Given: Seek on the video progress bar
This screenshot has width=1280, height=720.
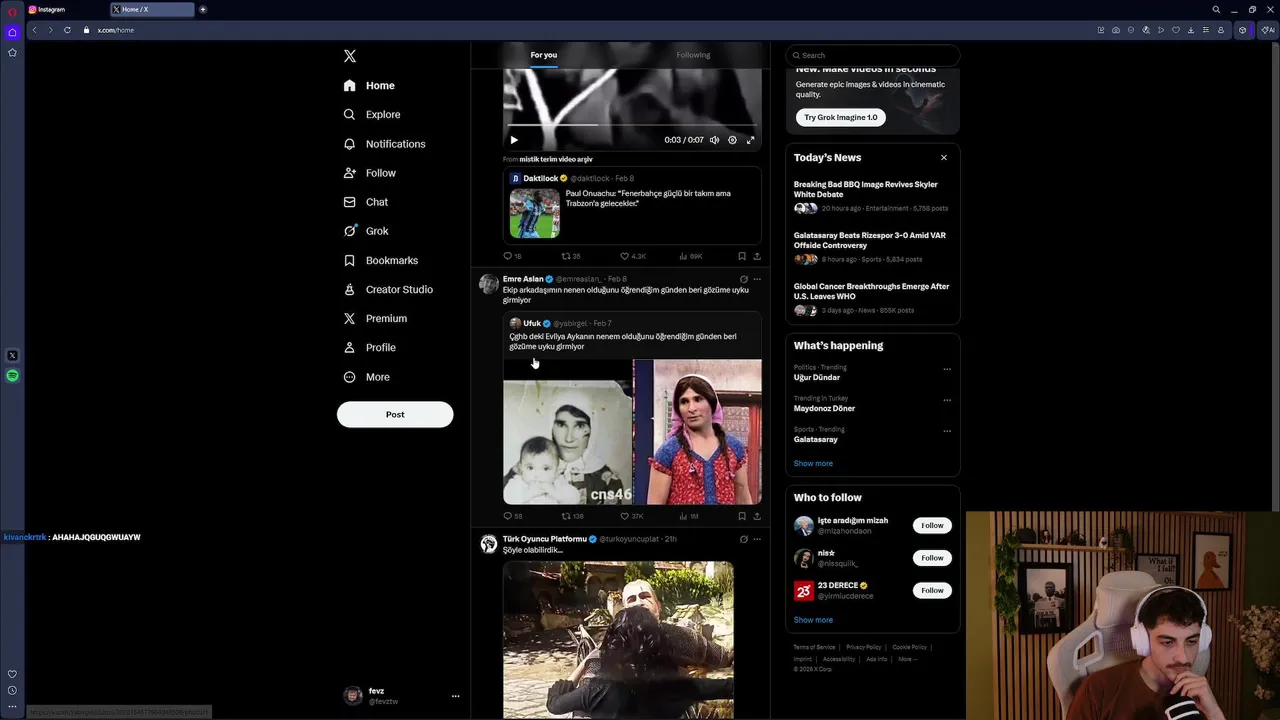Looking at the screenshot, I should [x=631, y=125].
